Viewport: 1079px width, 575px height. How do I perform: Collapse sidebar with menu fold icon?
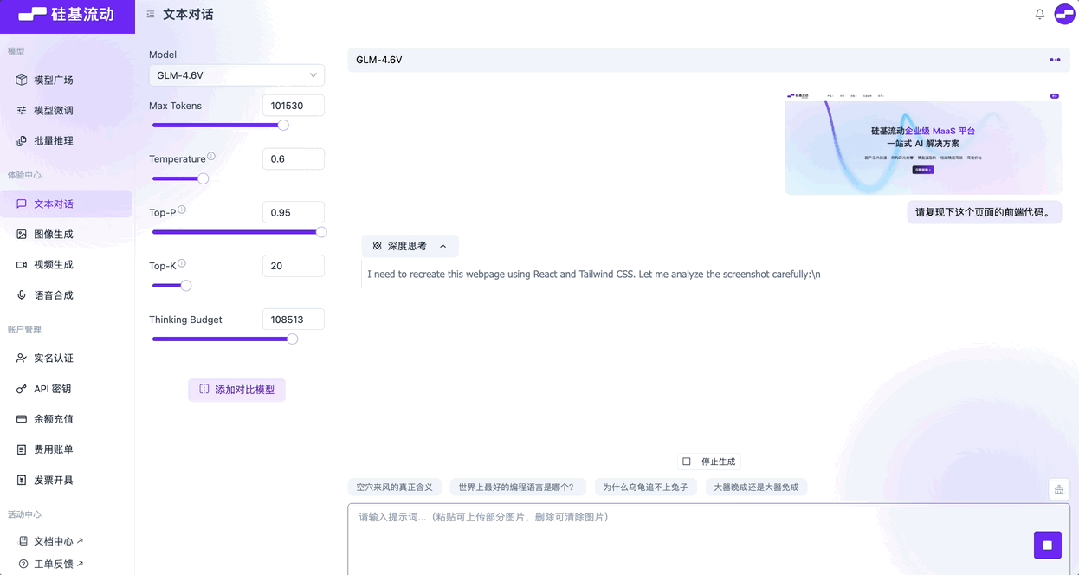pyautogui.click(x=150, y=14)
